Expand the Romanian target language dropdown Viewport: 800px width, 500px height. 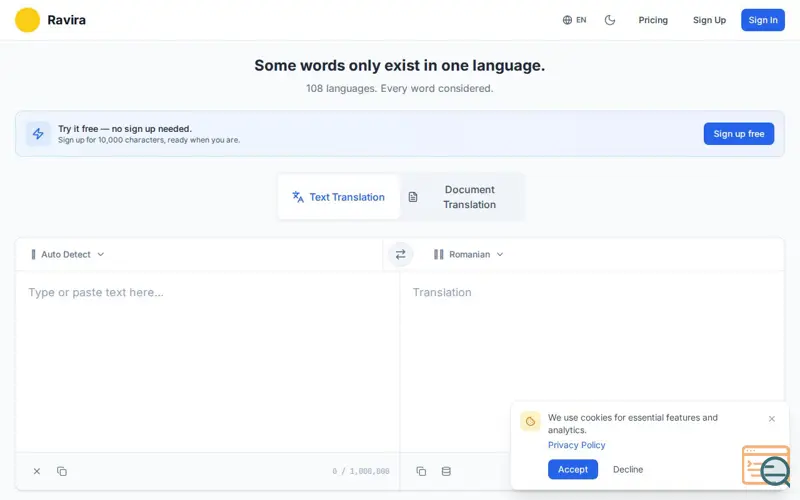pos(468,254)
